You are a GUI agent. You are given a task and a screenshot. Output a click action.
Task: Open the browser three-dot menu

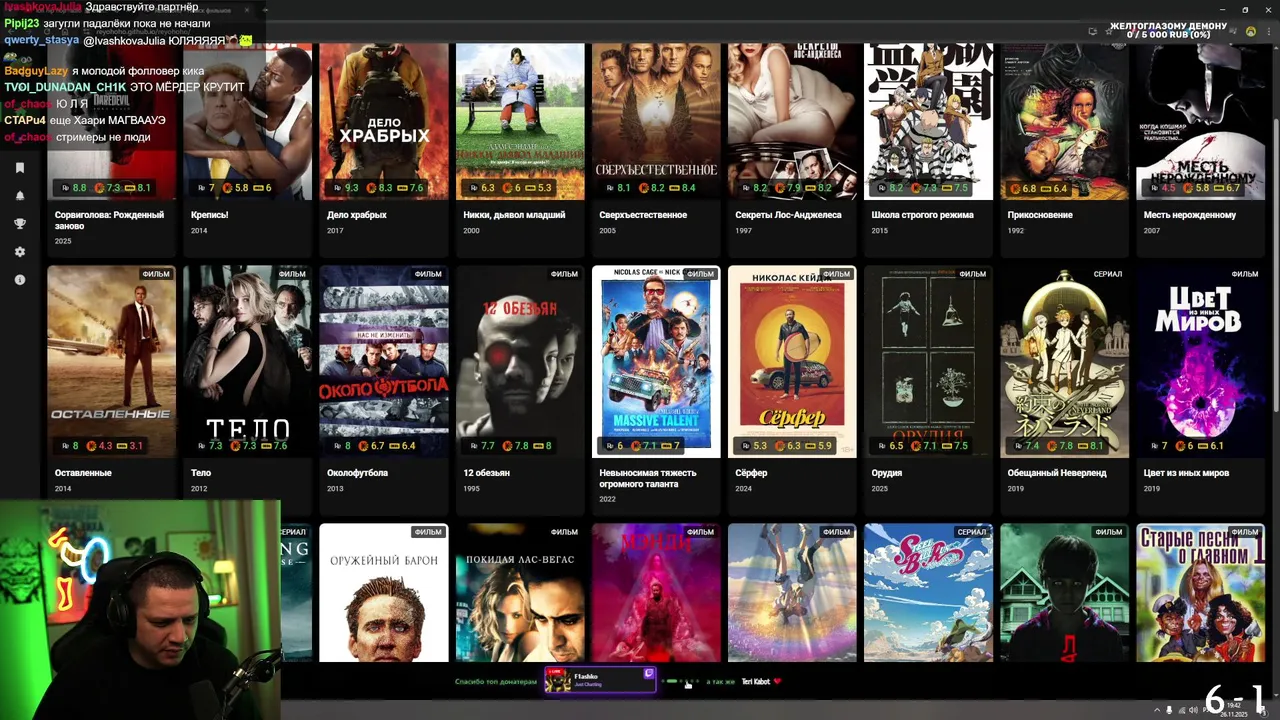click(x=1267, y=31)
